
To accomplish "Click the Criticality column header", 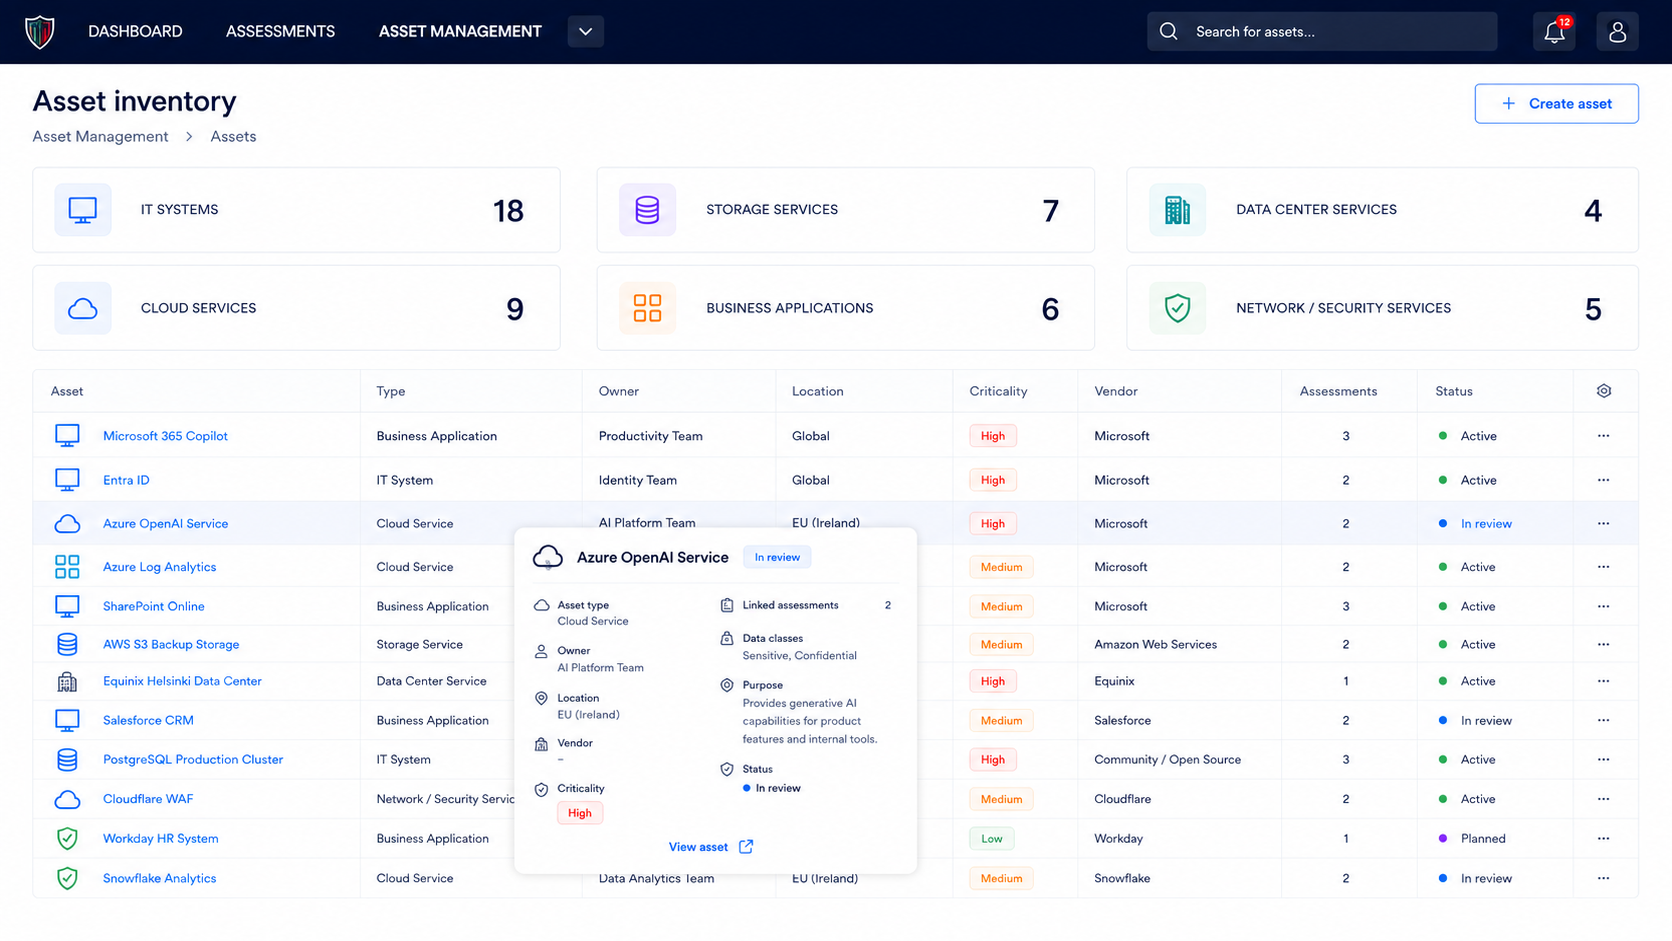I will (x=998, y=391).
